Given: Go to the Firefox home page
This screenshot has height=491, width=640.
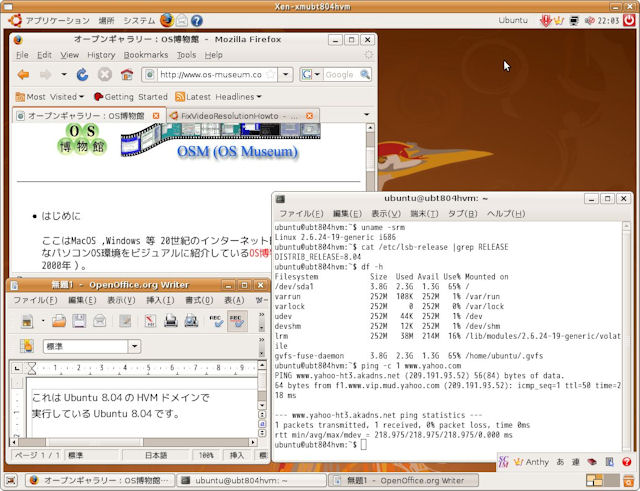Looking at the screenshot, I should tap(127, 75).
